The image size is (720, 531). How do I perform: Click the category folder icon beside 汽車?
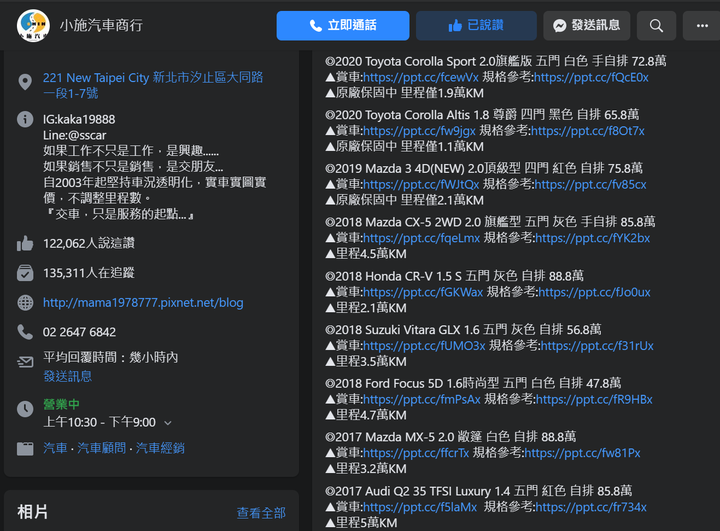(x=25, y=448)
